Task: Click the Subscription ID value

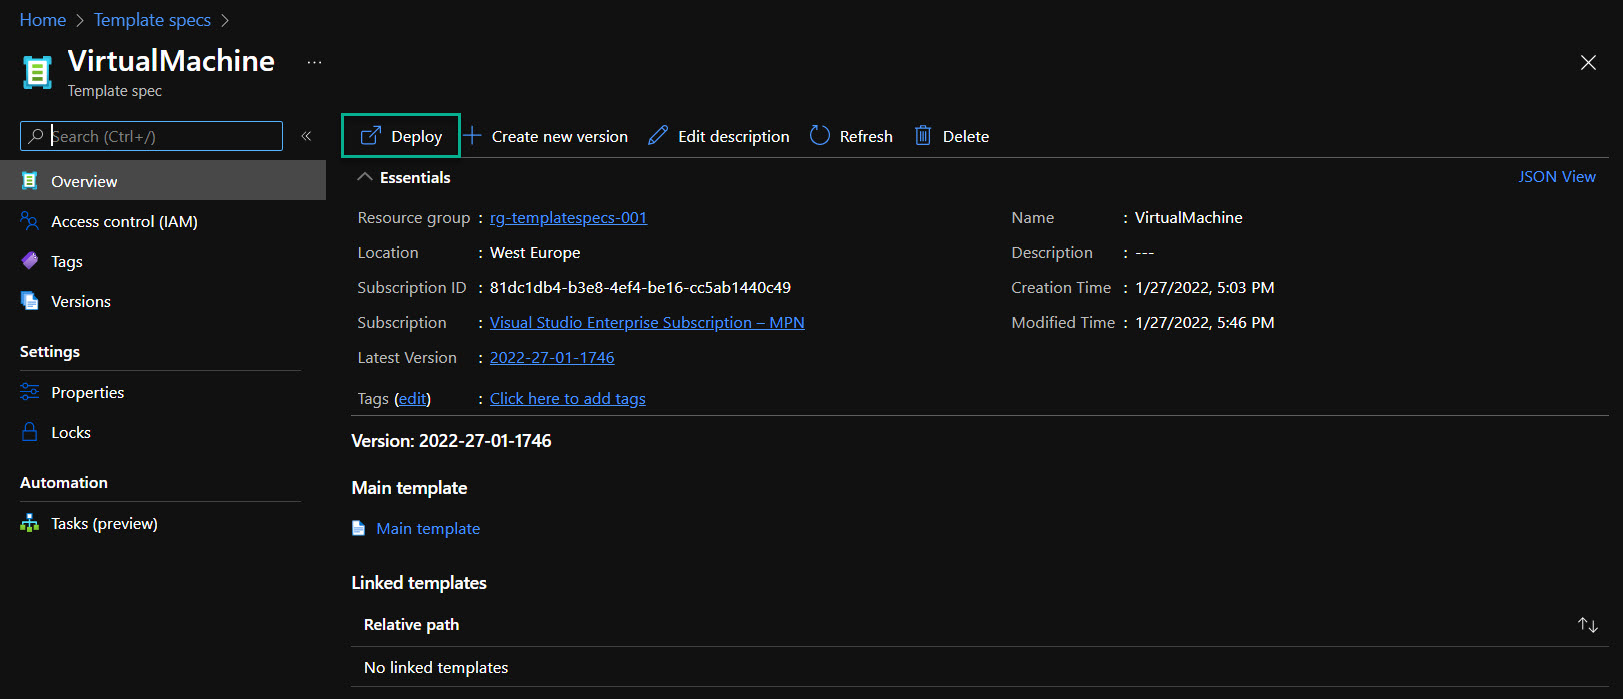Action: [x=640, y=287]
